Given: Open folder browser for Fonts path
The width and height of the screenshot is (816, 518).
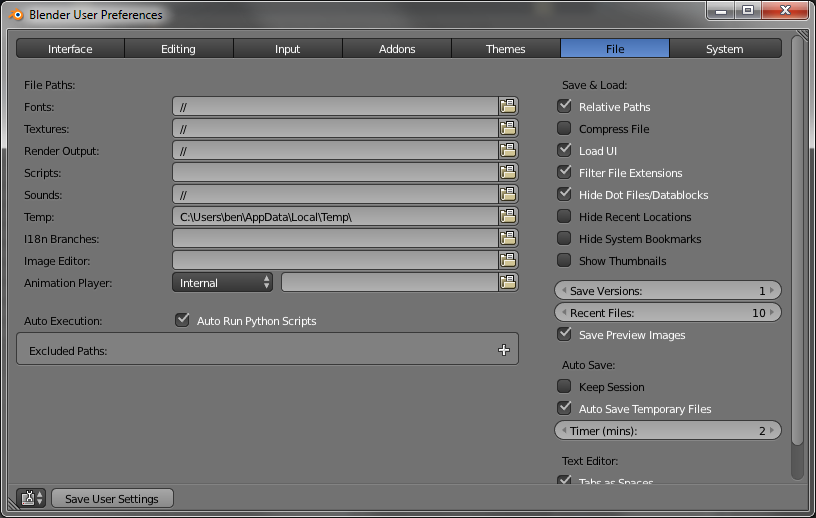Looking at the screenshot, I should pos(508,106).
